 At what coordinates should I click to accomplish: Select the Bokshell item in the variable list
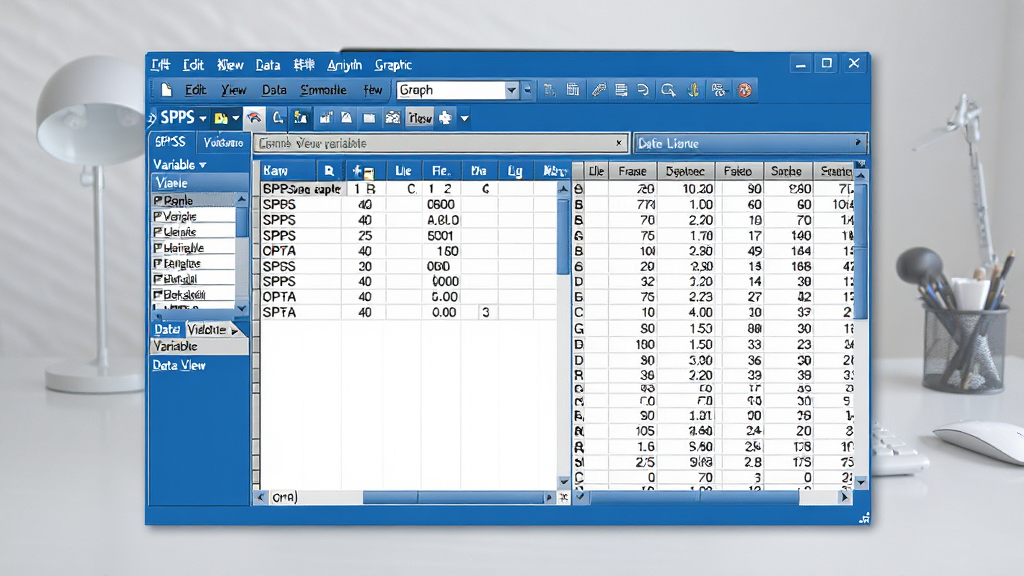pos(193,295)
